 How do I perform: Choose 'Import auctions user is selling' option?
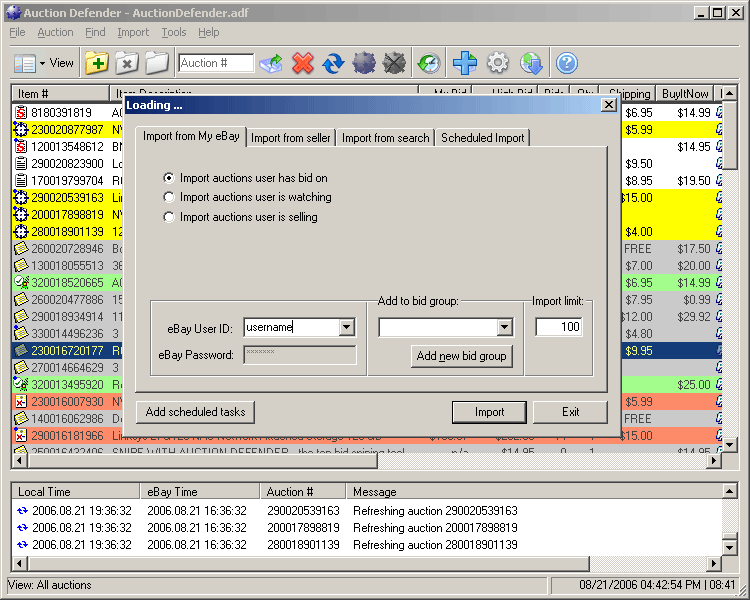tap(169, 216)
